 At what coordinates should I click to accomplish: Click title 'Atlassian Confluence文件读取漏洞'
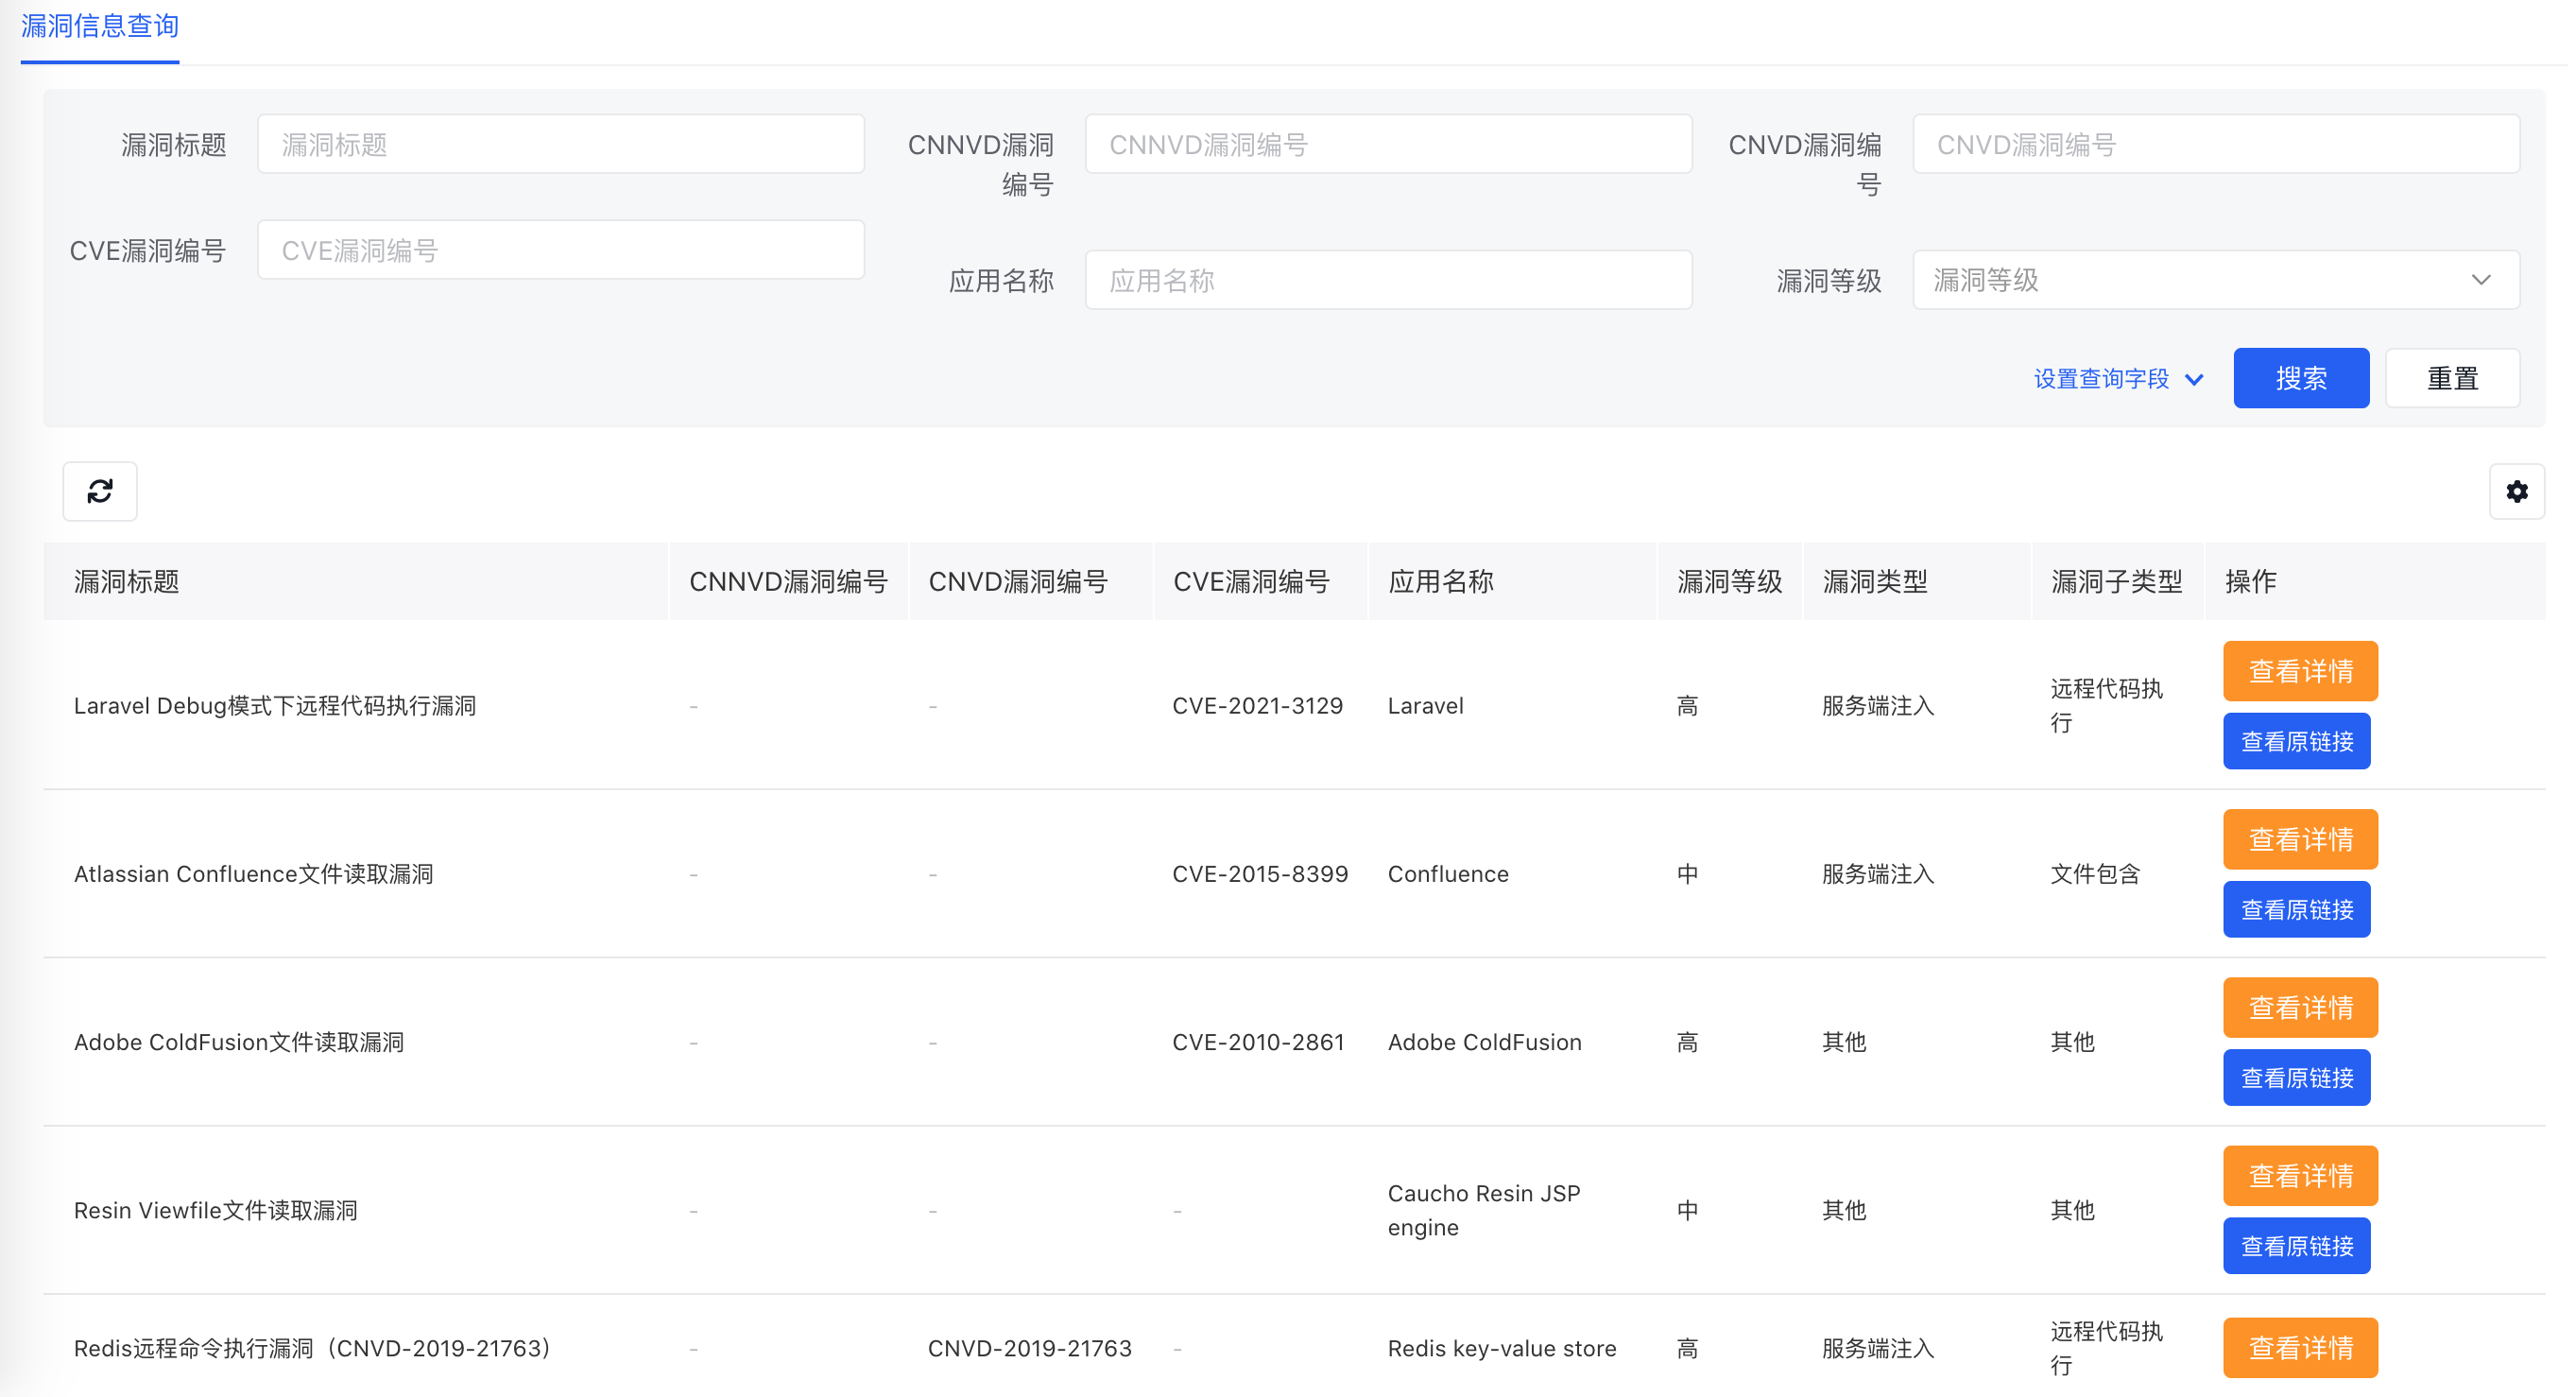point(254,873)
